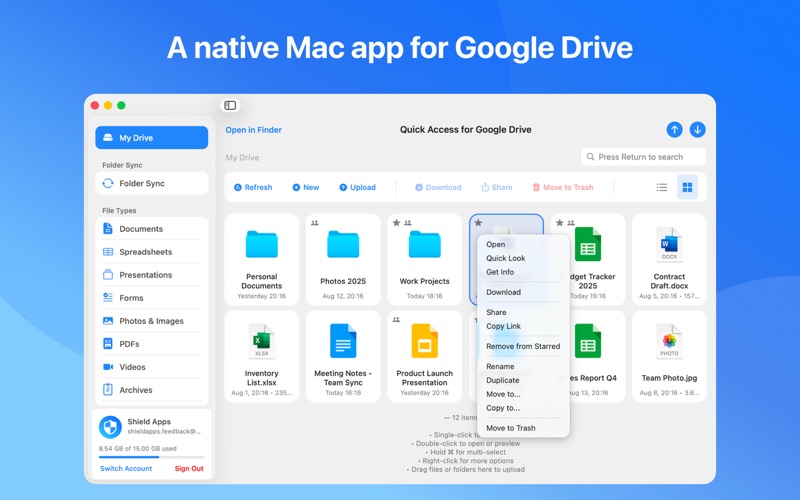Open Folder Sync in the sidebar

(x=152, y=183)
